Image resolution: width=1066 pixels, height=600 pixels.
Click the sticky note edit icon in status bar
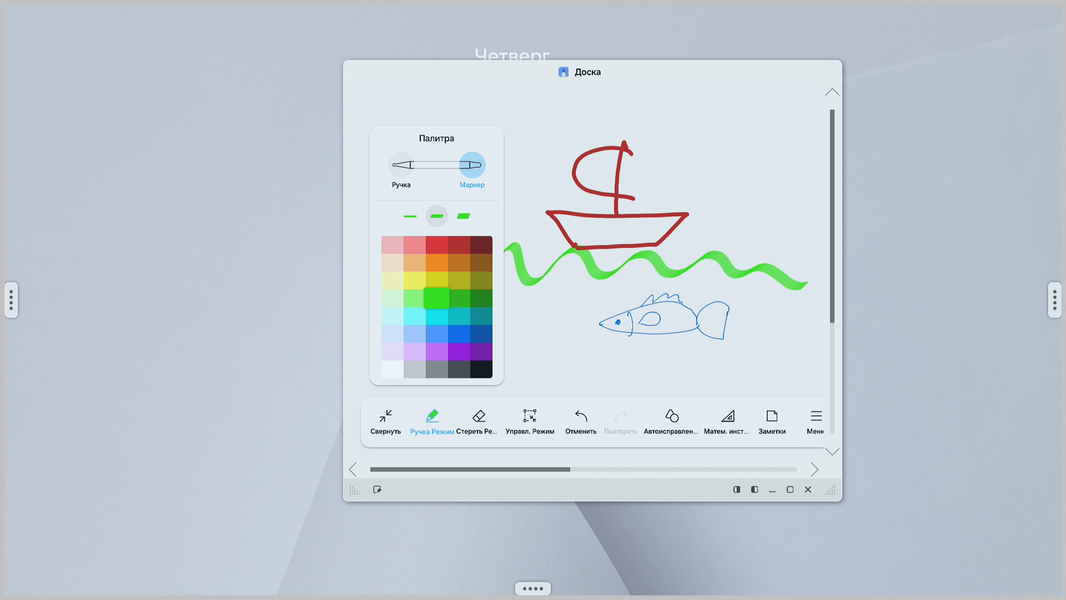pos(377,489)
